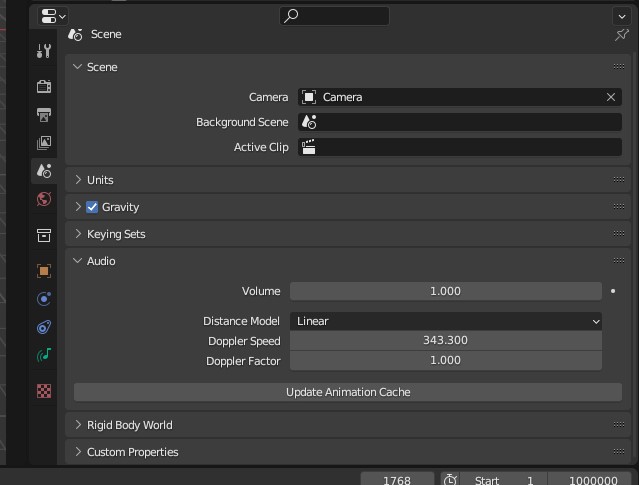This screenshot has height=485, width=639.
Task: Disable the Gravity checkbox
Action: point(92,207)
